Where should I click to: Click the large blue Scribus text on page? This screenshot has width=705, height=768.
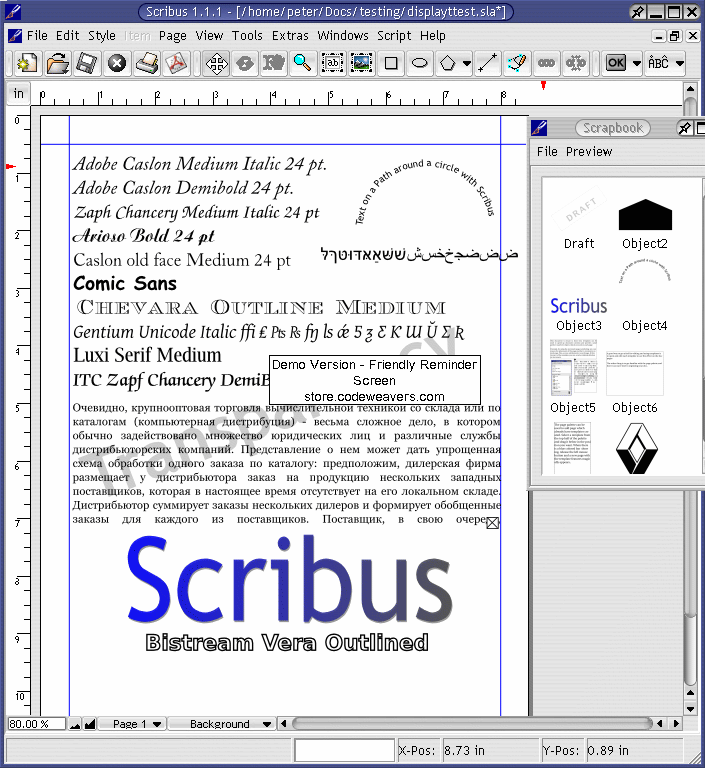pos(290,579)
